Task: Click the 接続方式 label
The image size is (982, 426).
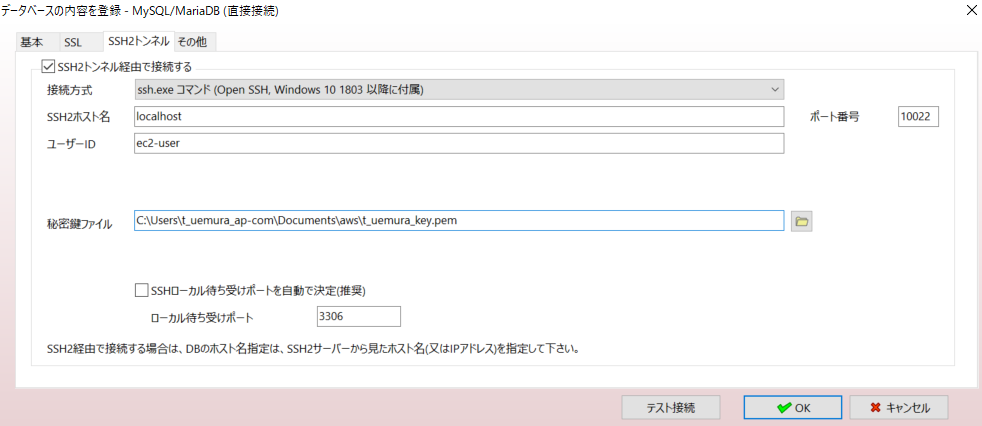Action: pos(70,90)
